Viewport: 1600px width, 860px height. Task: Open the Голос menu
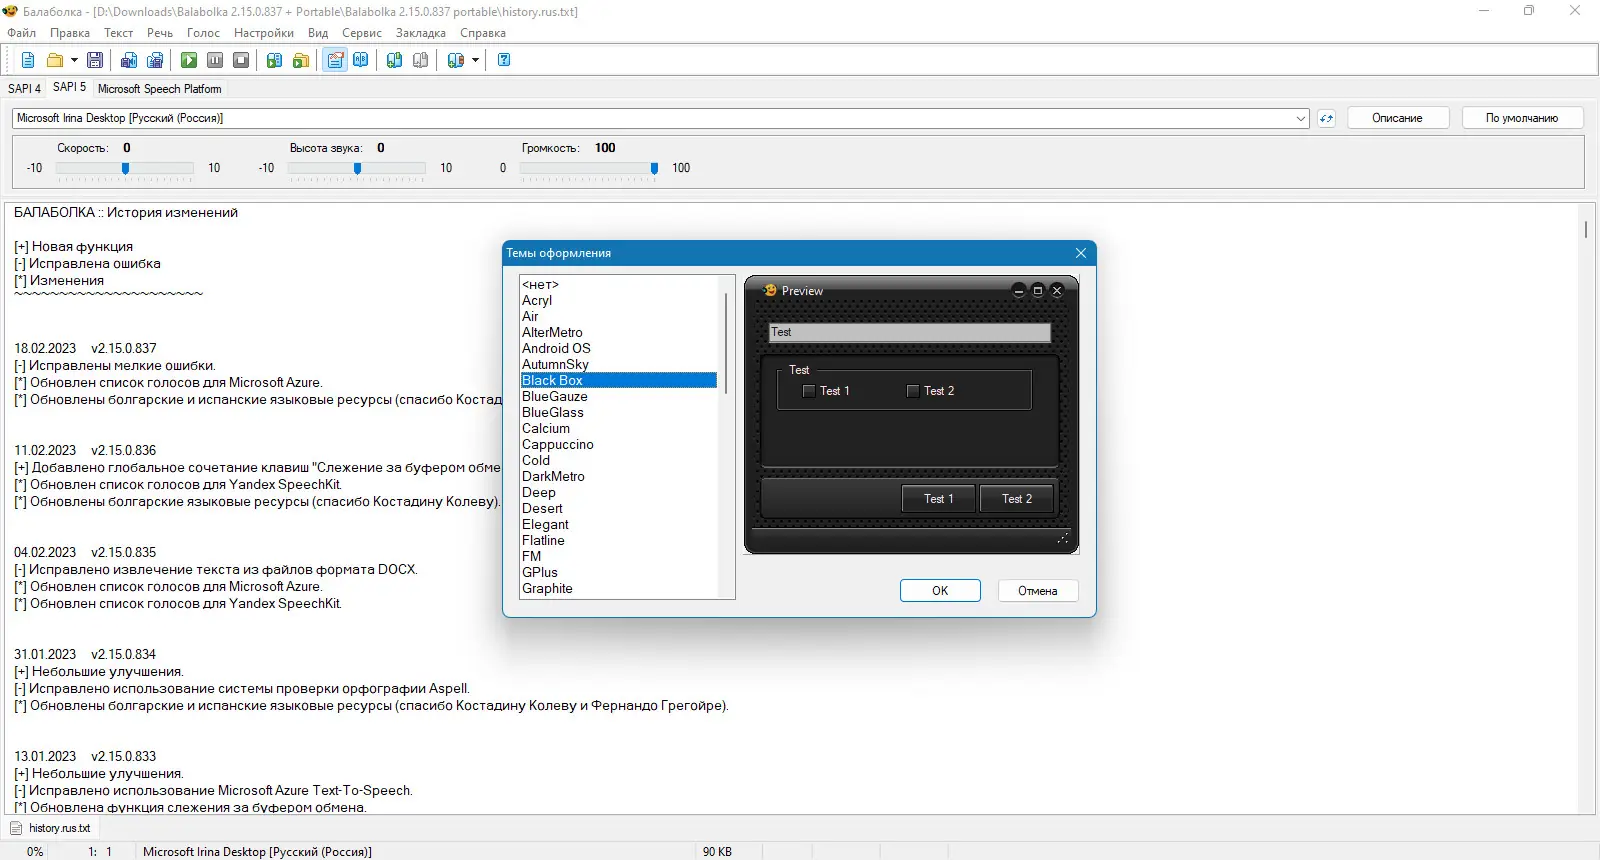(203, 33)
